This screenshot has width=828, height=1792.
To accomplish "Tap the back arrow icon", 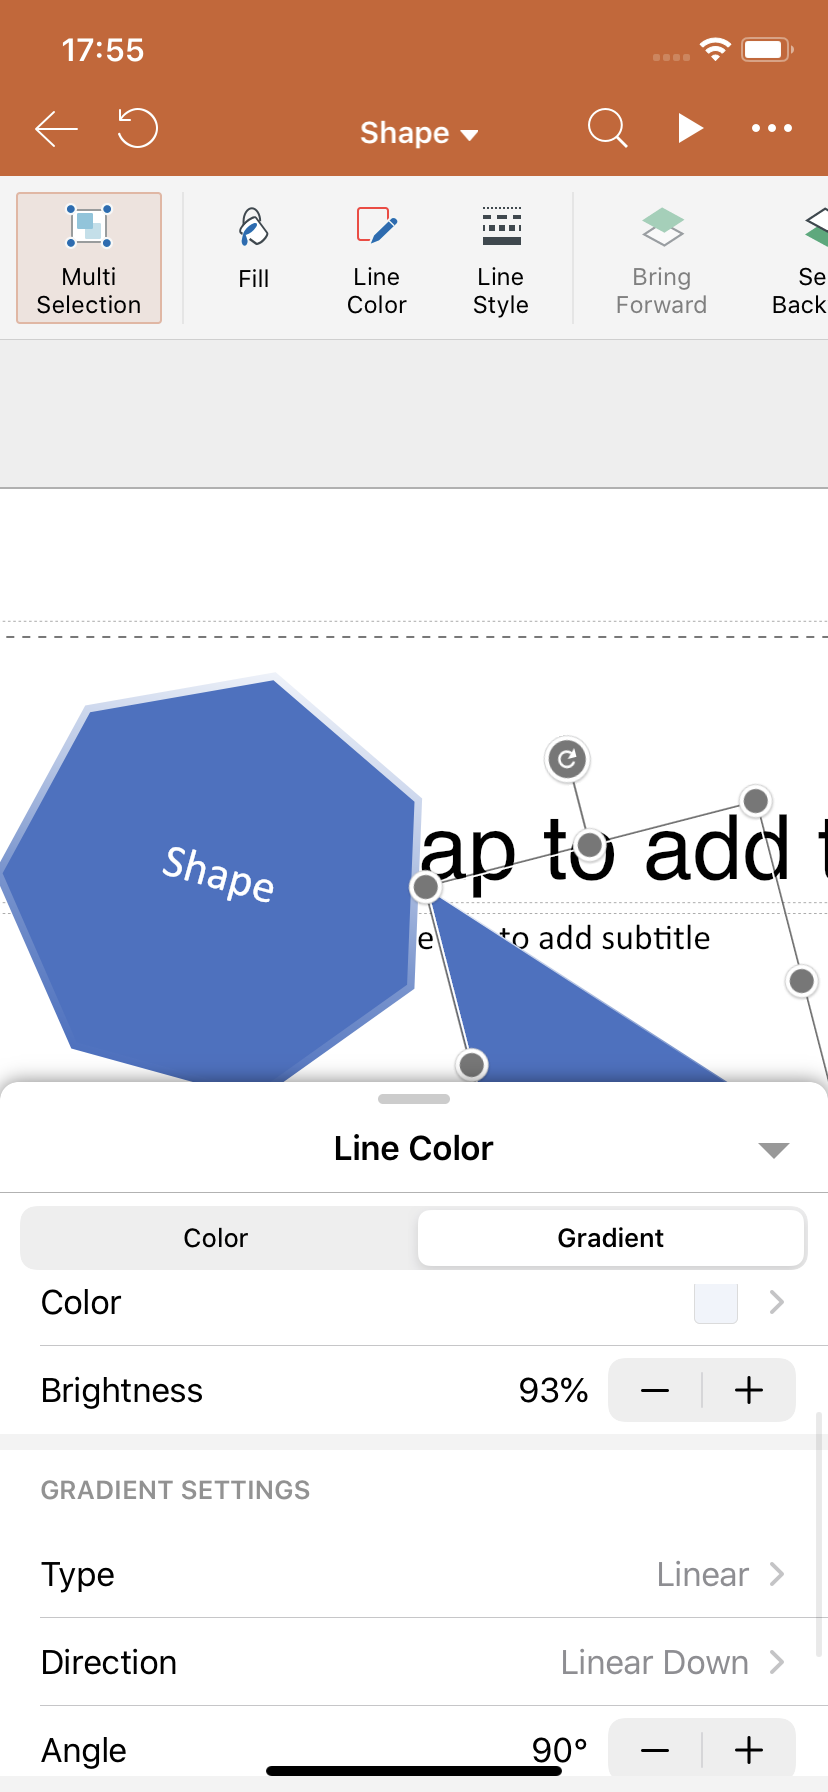I will (56, 129).
